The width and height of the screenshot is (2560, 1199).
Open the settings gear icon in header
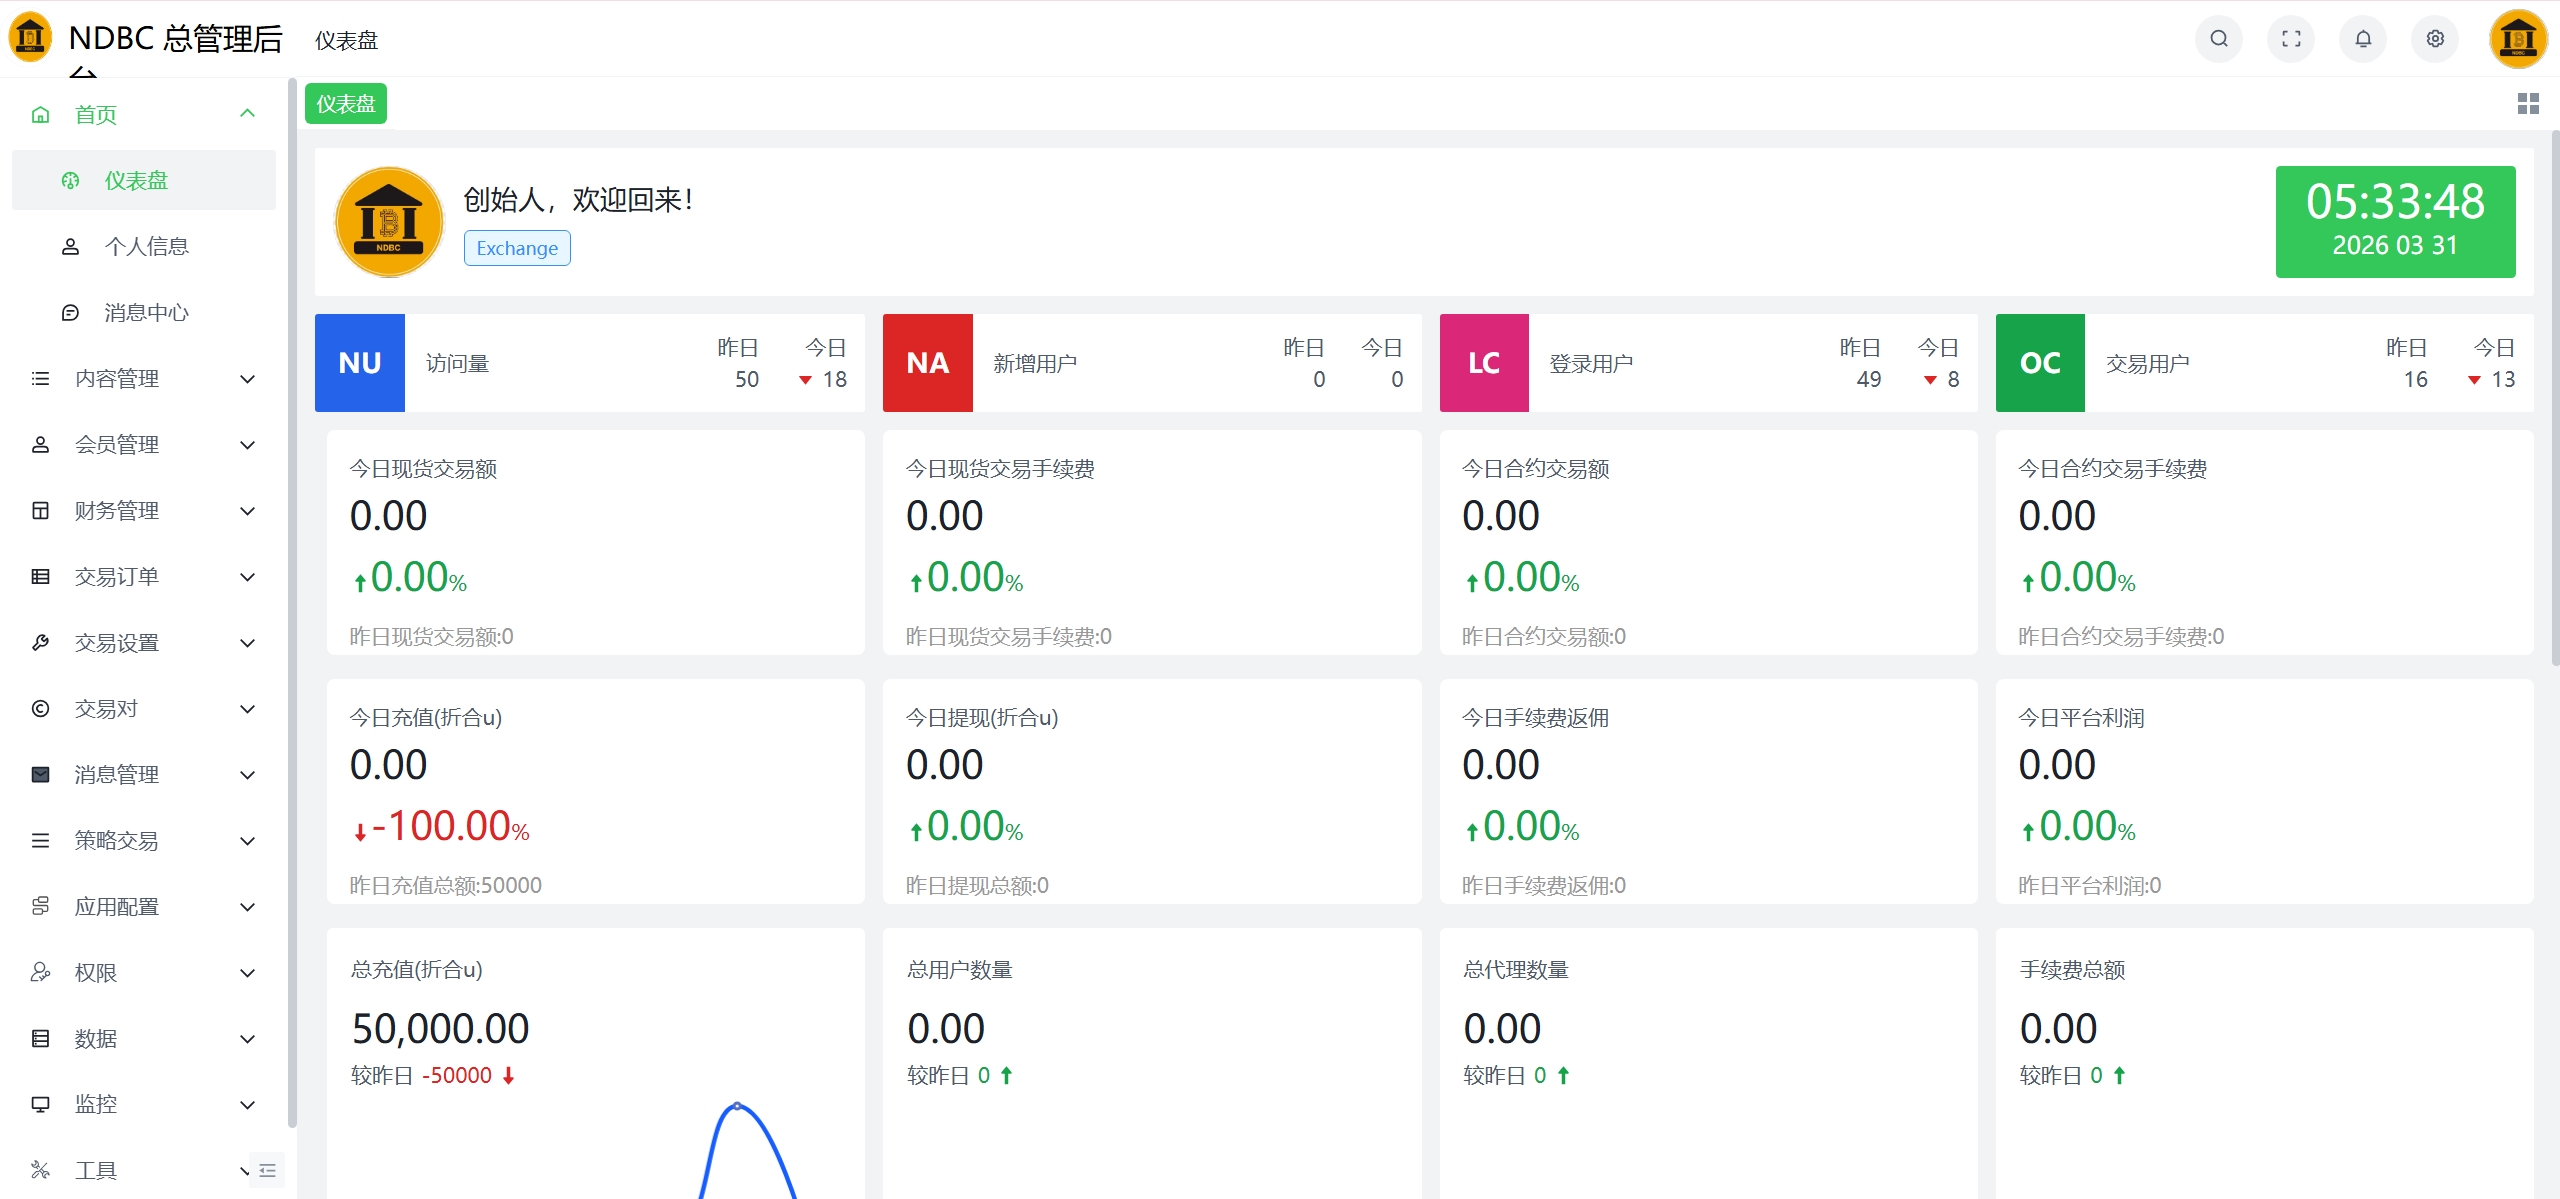pyautogui.click(x=2435, y=39)
